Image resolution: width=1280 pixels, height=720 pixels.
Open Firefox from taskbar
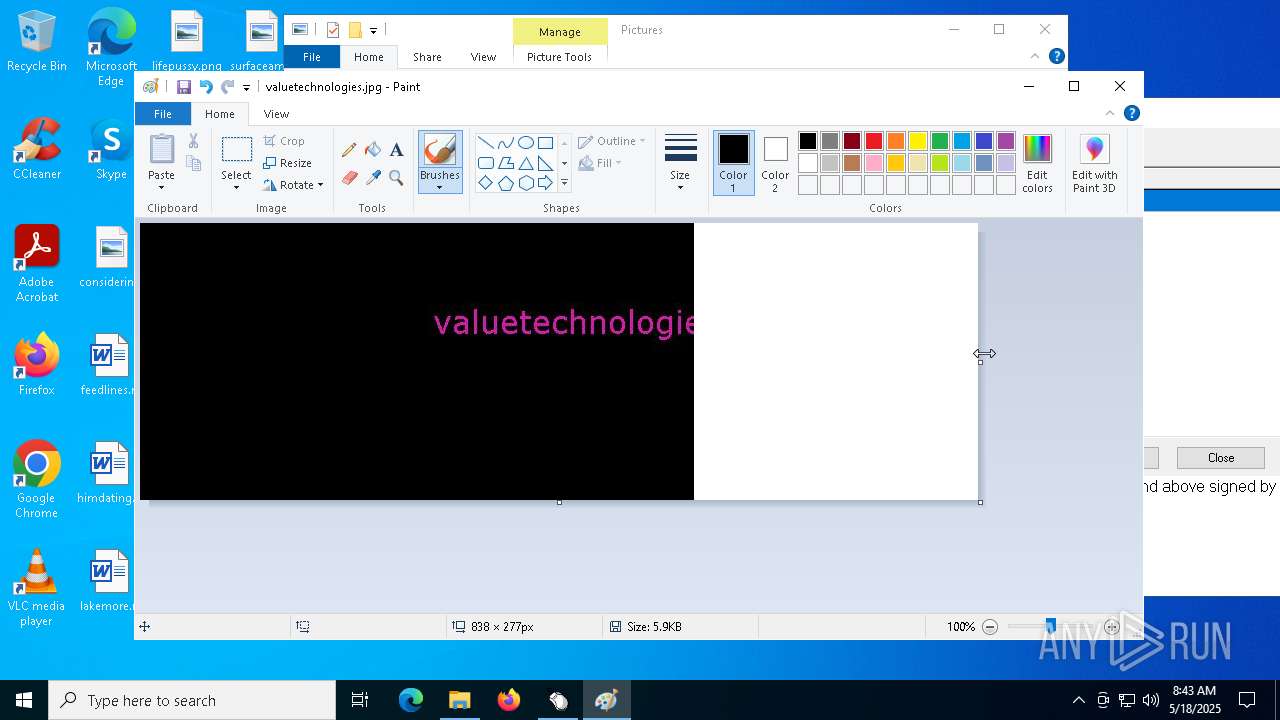(509, 700)
